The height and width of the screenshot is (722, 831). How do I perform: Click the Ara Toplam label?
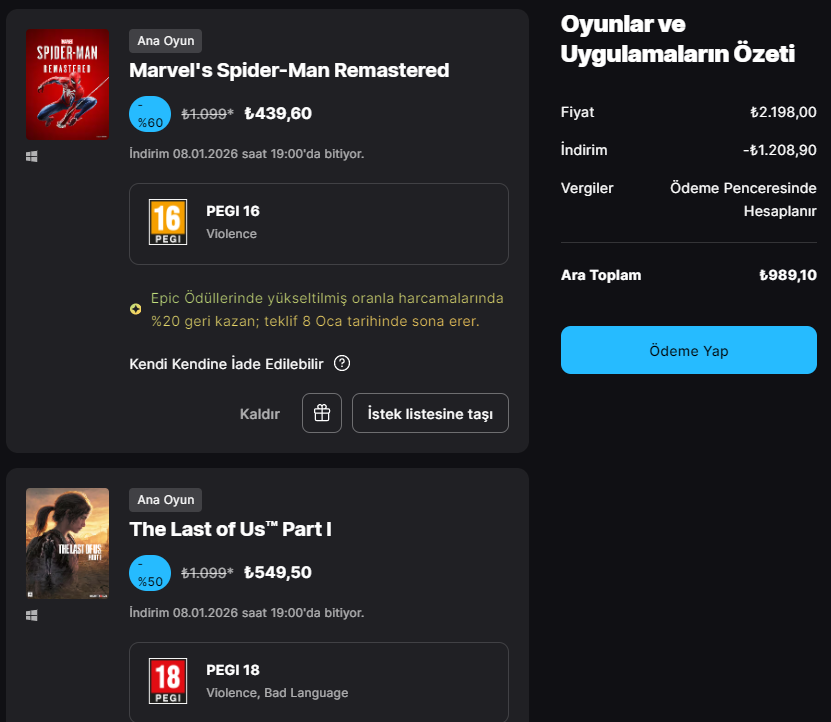pos(601,275)
